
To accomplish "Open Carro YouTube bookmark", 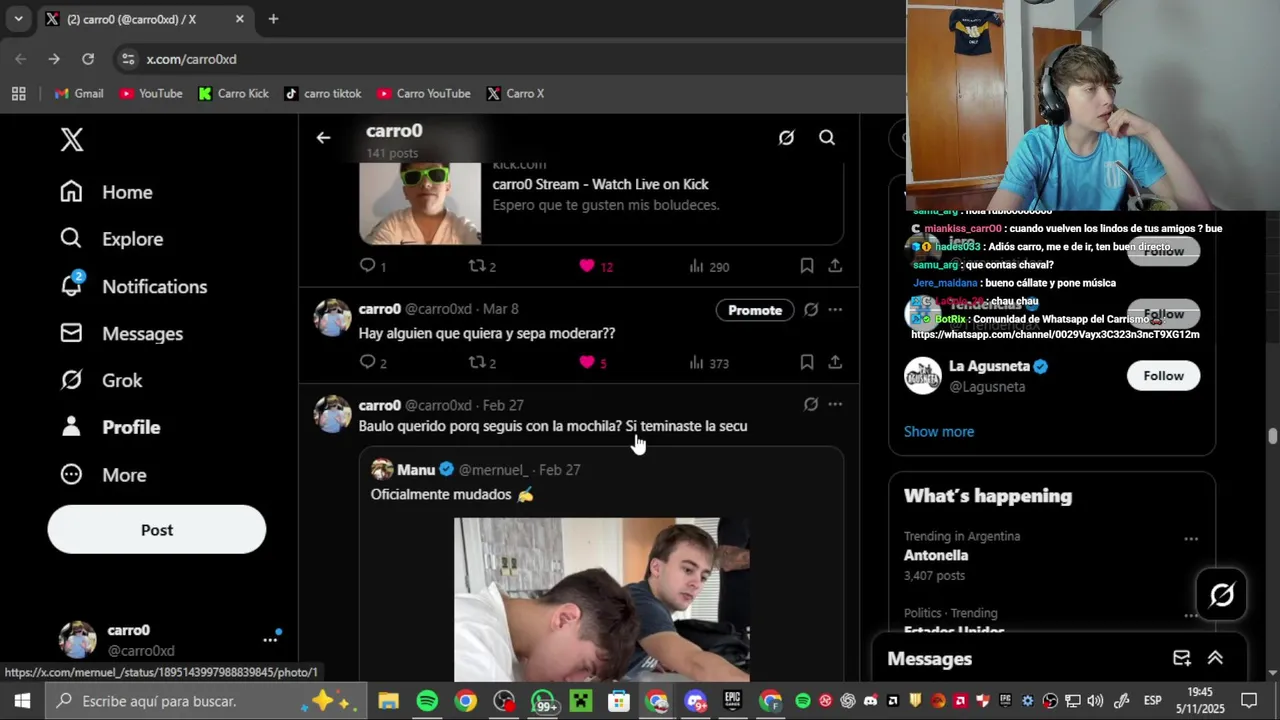I will 424,93.
